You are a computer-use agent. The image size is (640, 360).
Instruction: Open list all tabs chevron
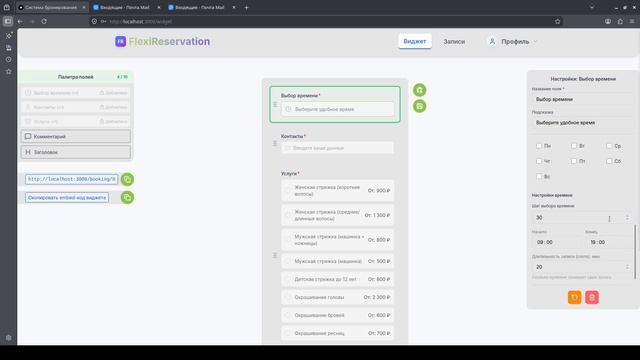592,7
